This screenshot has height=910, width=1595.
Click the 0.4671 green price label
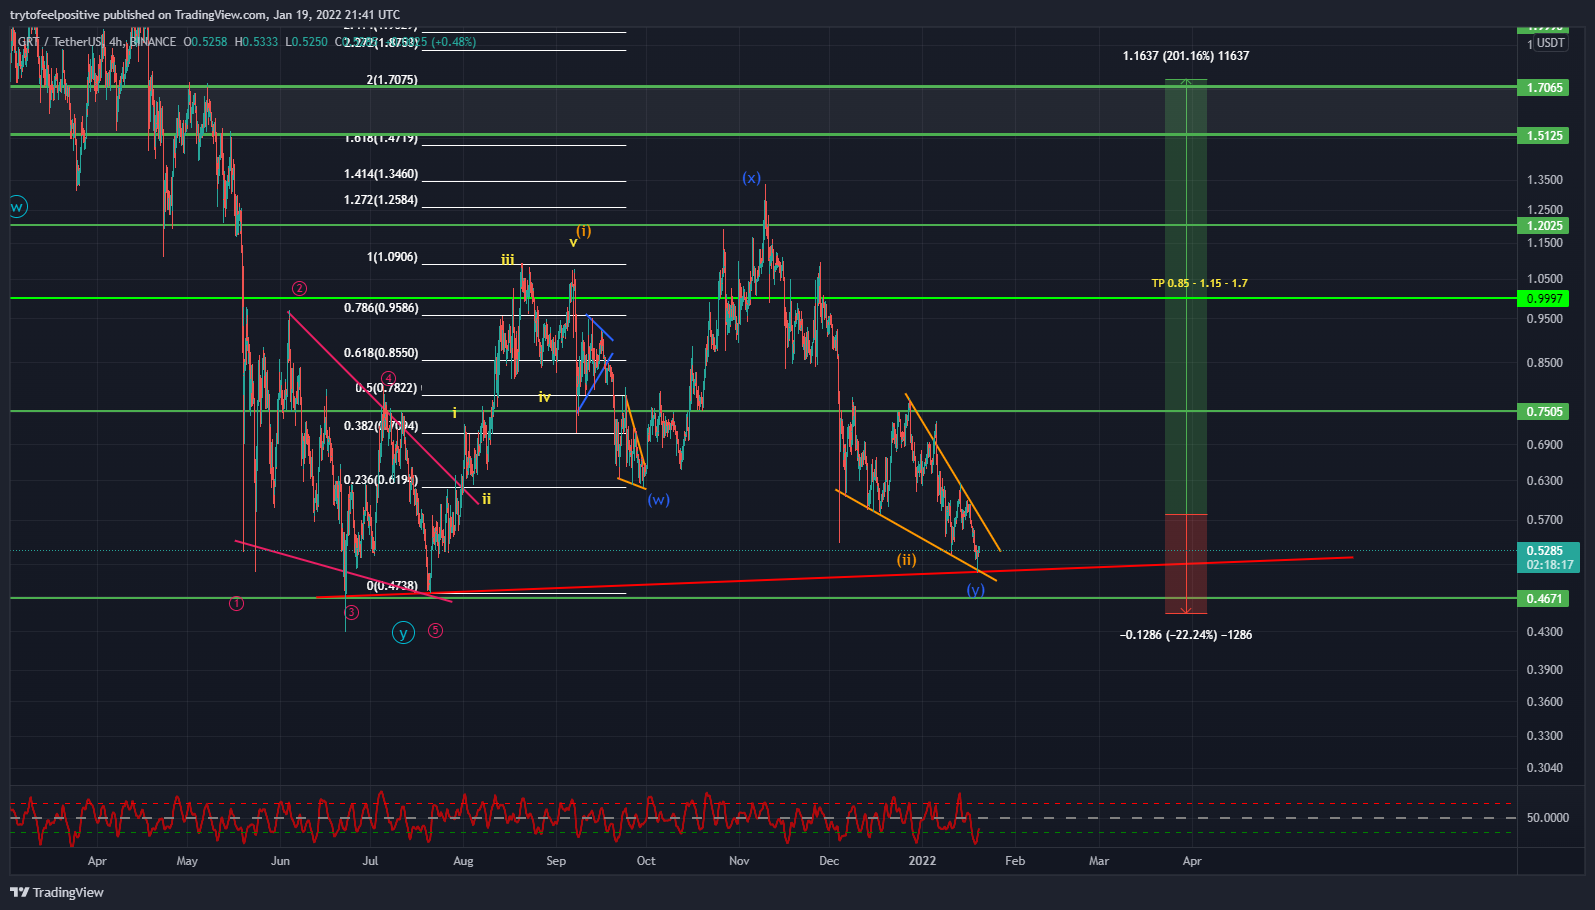[x=1544, y=599]
